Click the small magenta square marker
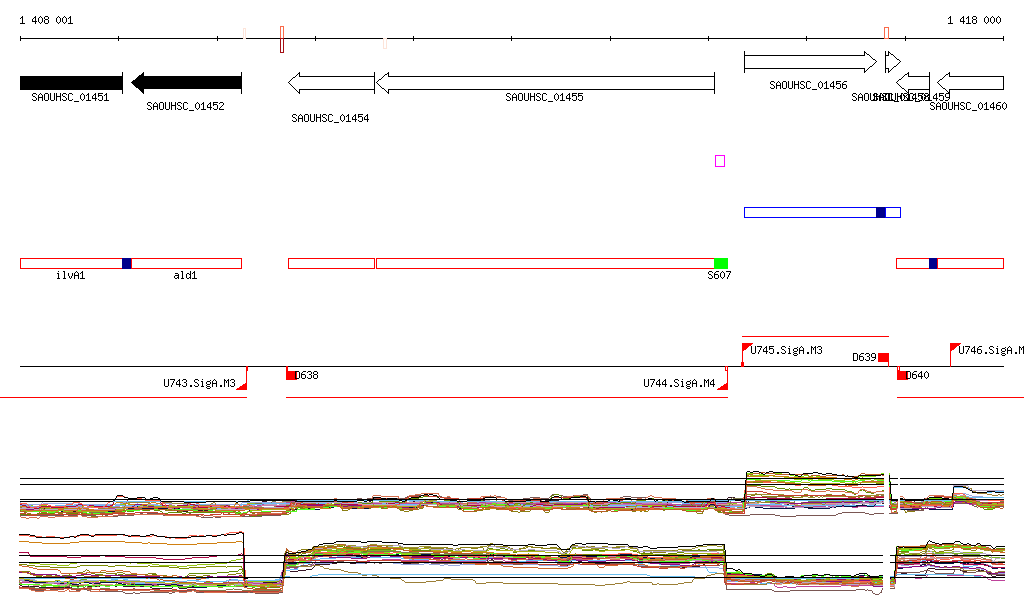Screen dimensions: 1024x611 pyautogui.click(x=720, y=161)
